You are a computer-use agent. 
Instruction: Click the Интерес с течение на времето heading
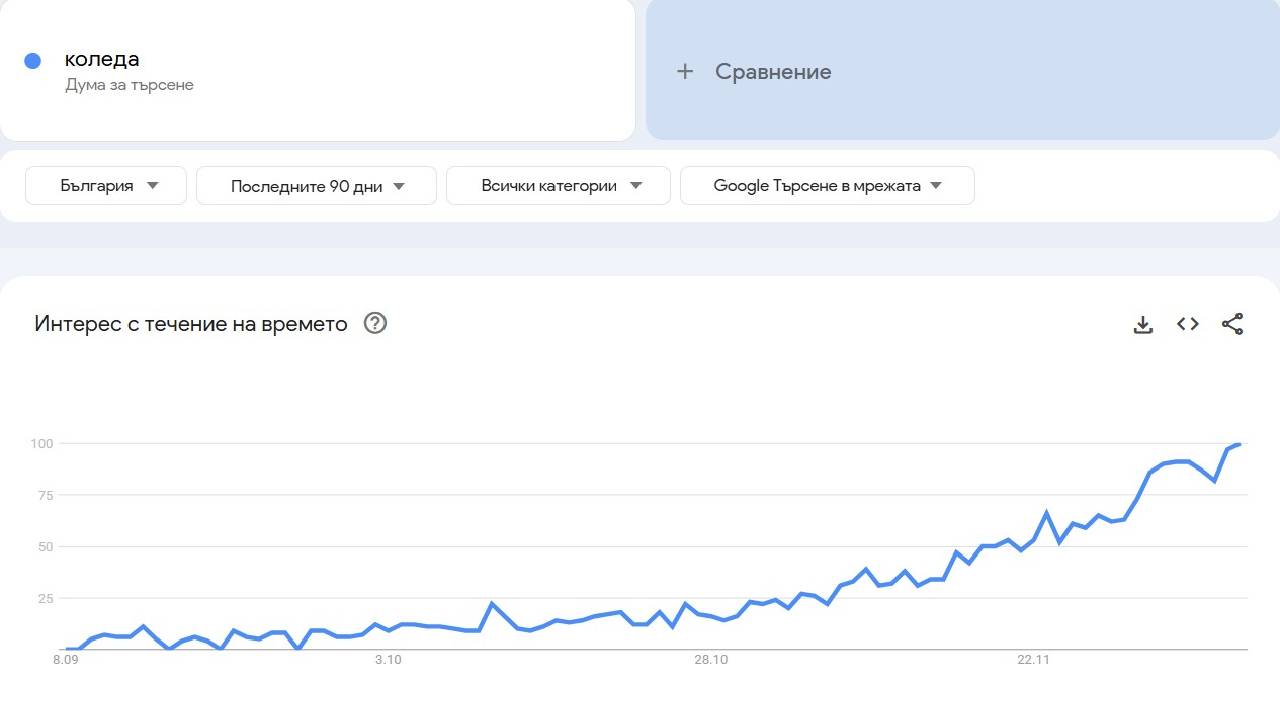190,323
